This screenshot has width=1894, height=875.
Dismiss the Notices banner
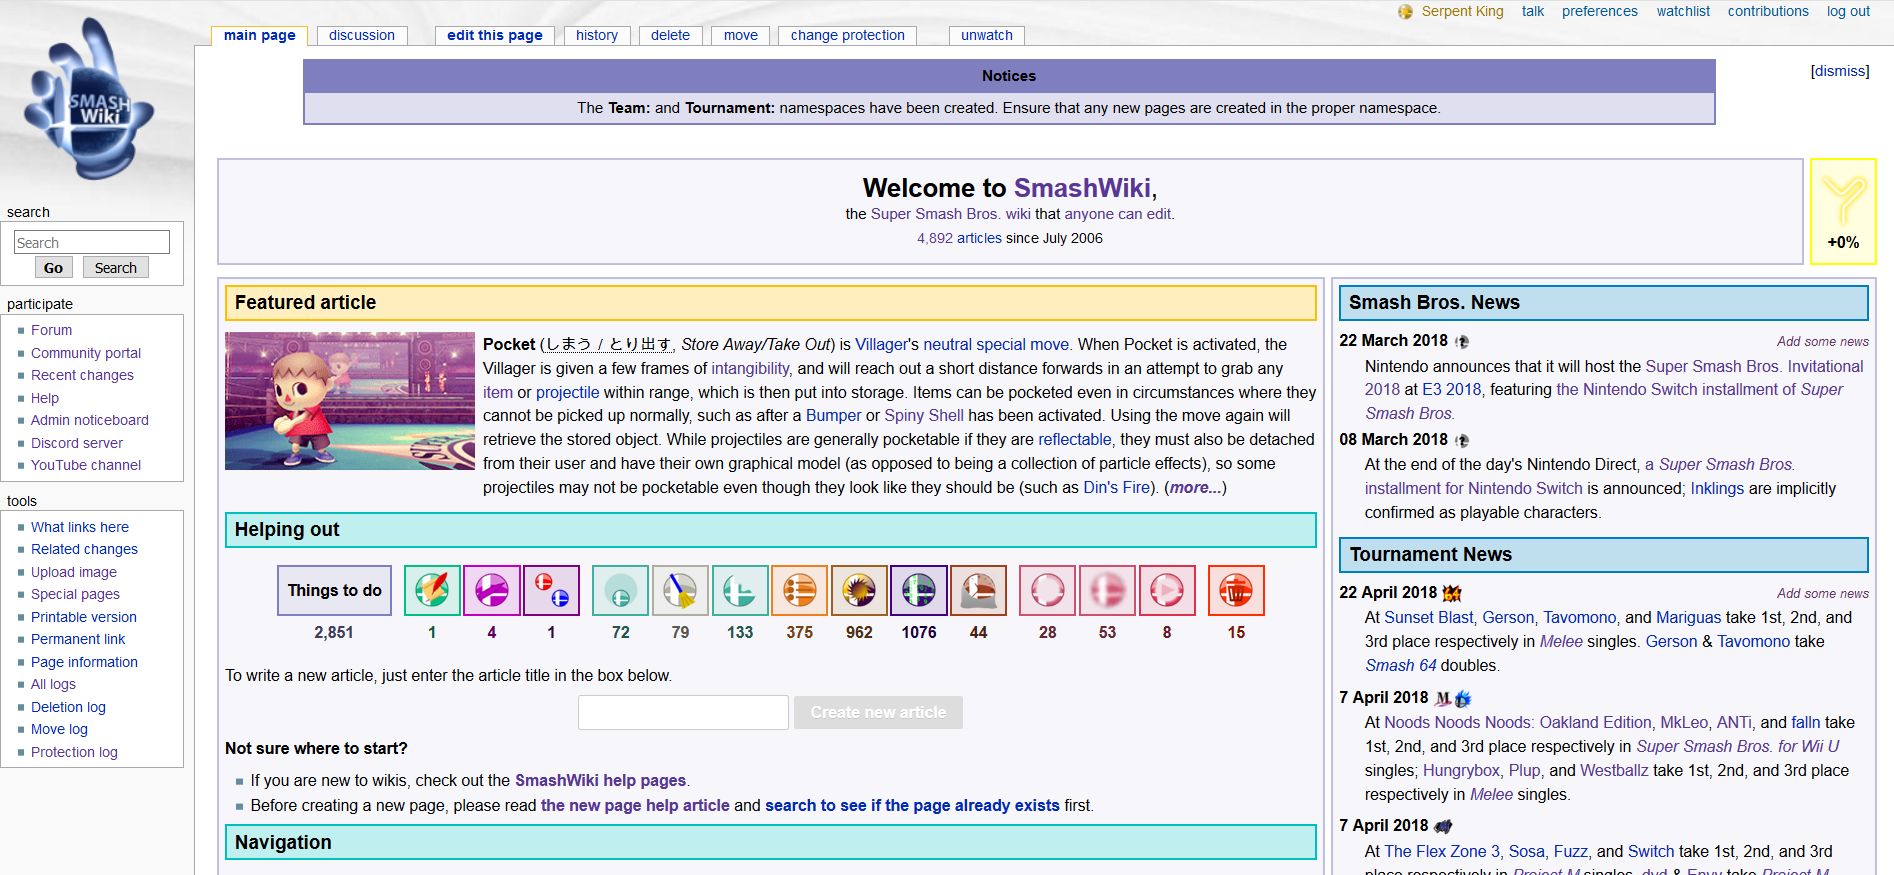click(1839, 71)
